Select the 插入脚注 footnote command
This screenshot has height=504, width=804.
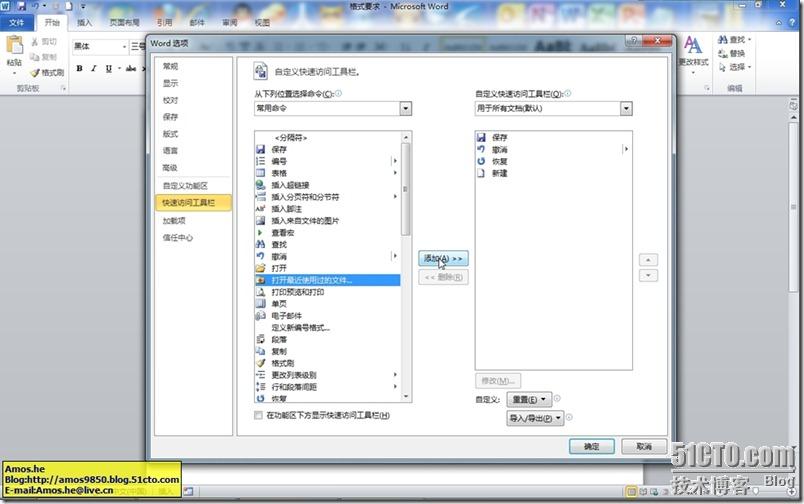pos(327,209)
